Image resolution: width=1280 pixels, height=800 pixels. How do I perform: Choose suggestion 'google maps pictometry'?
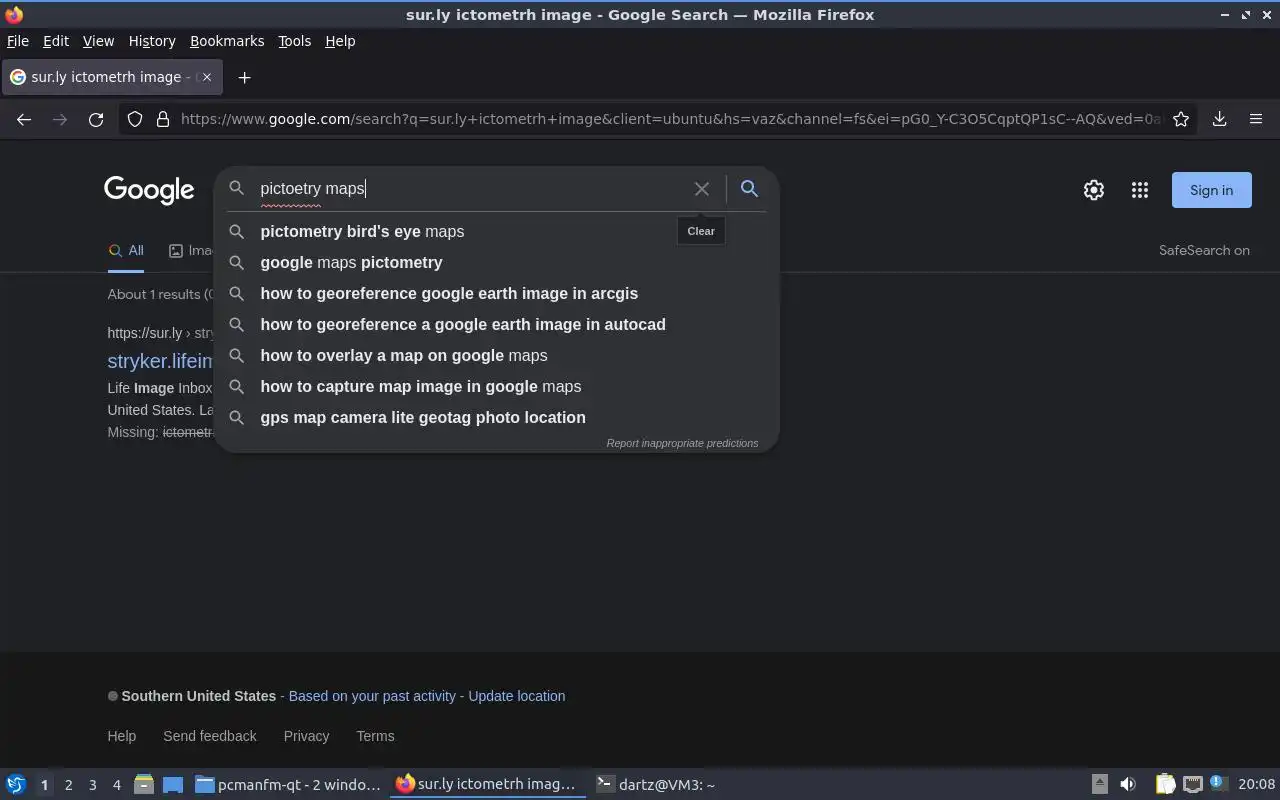pyautogui.click(x=497, y=263)
